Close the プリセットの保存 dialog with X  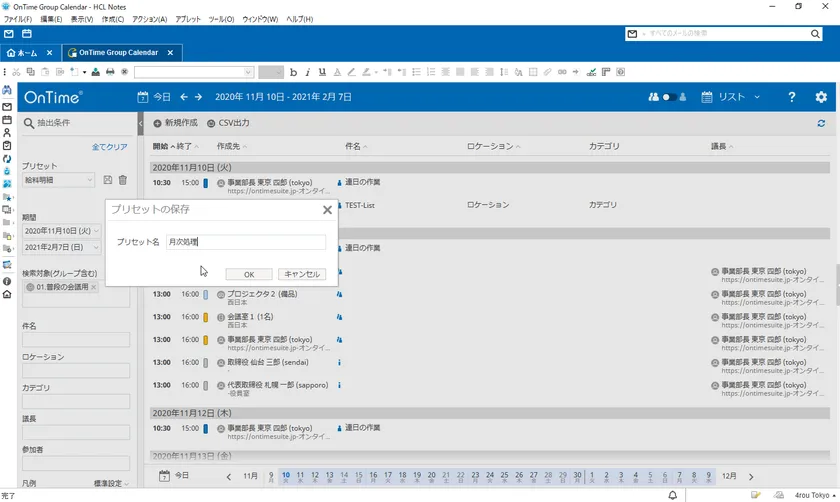327,210
